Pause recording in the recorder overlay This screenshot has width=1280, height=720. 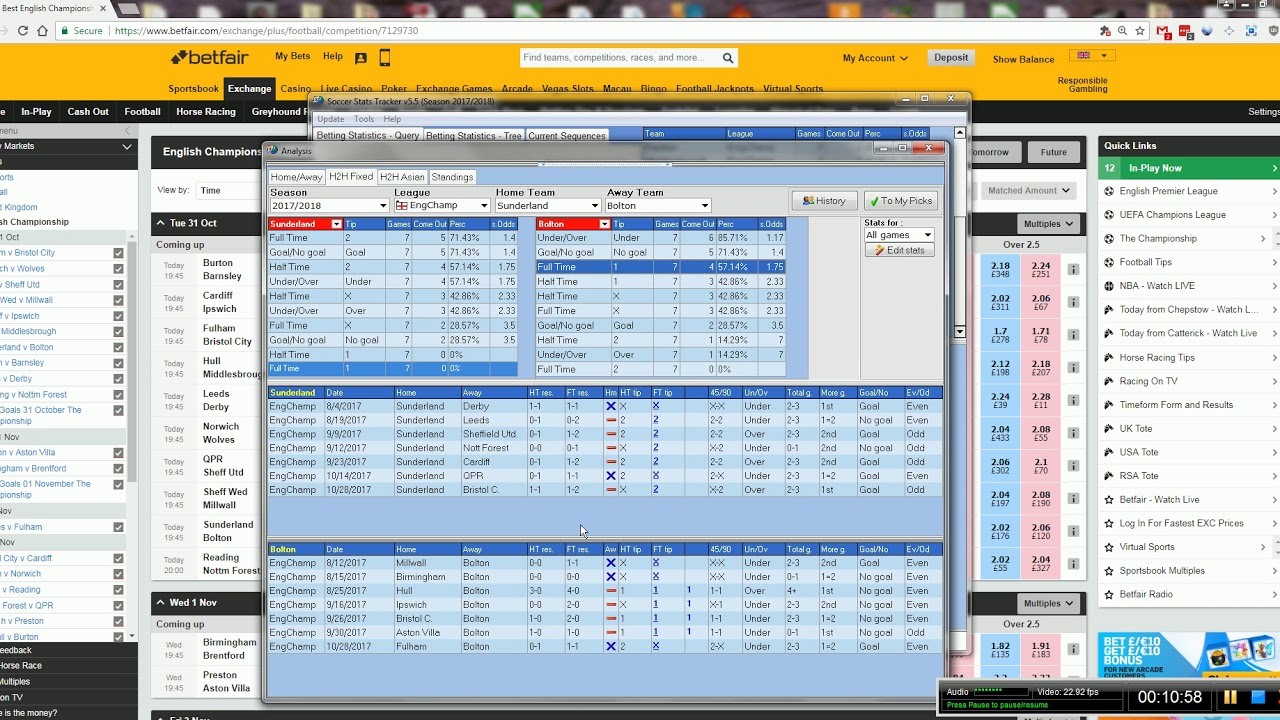click(x=1231, y=697)
